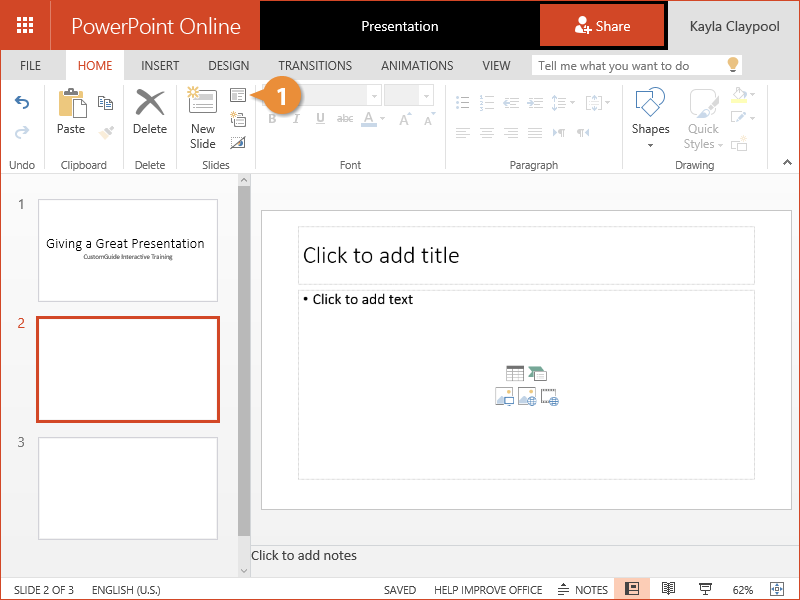Open the app launcher waffle icon
This screenshot has height=600, width=800.
[26, 26]
